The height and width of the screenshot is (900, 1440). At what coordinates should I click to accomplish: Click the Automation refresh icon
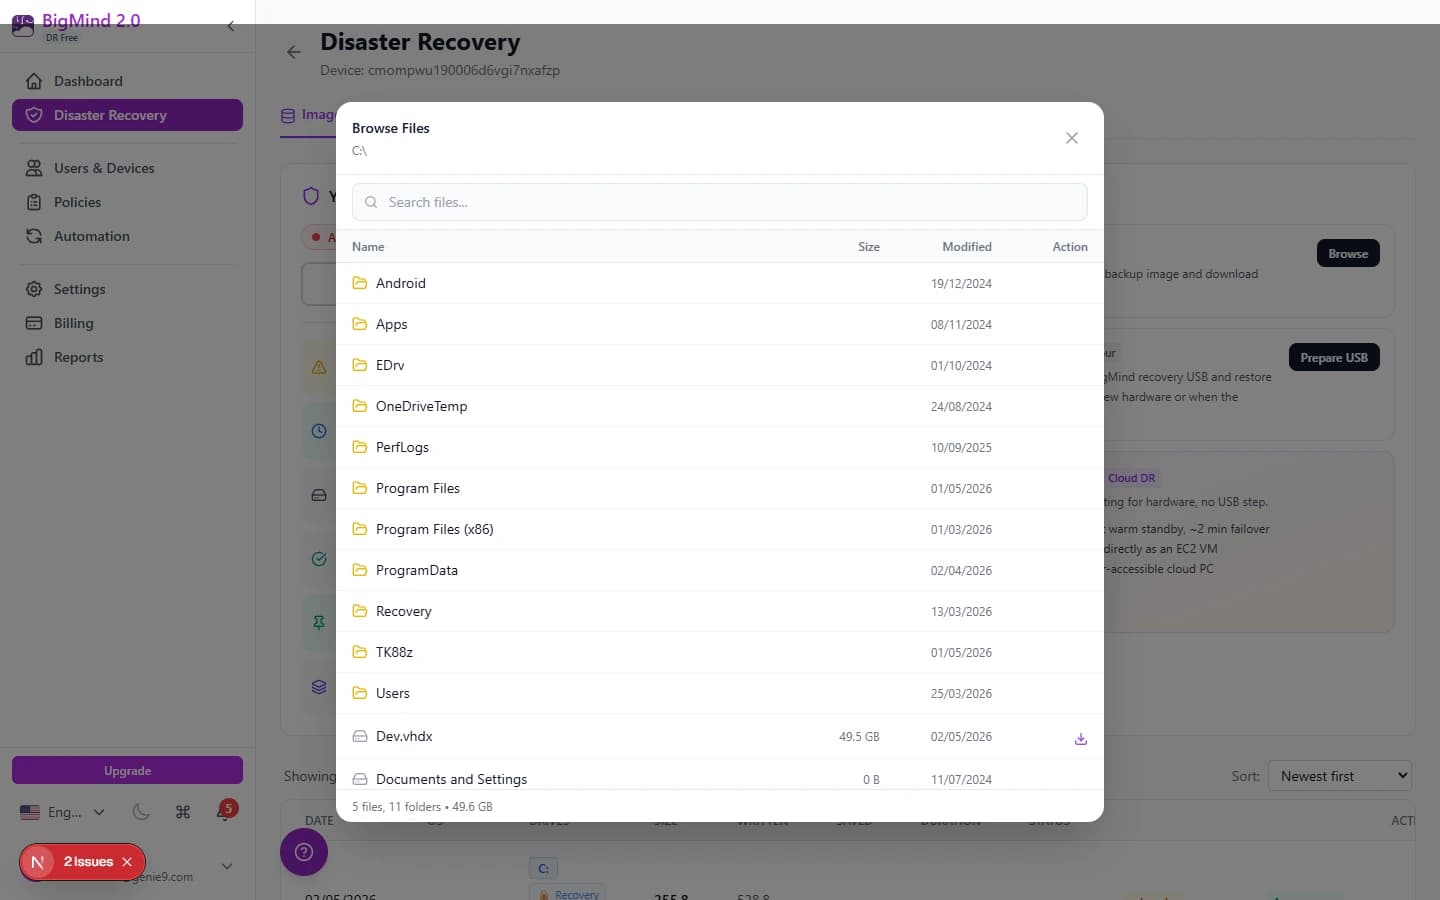34,236
